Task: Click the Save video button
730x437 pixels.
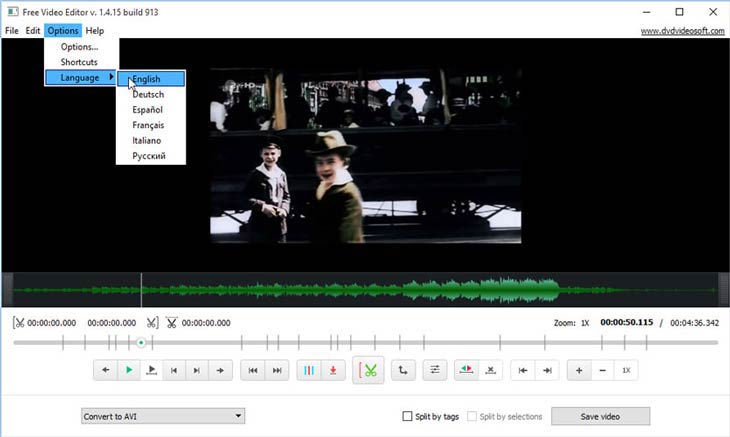Action: point(600,416)
